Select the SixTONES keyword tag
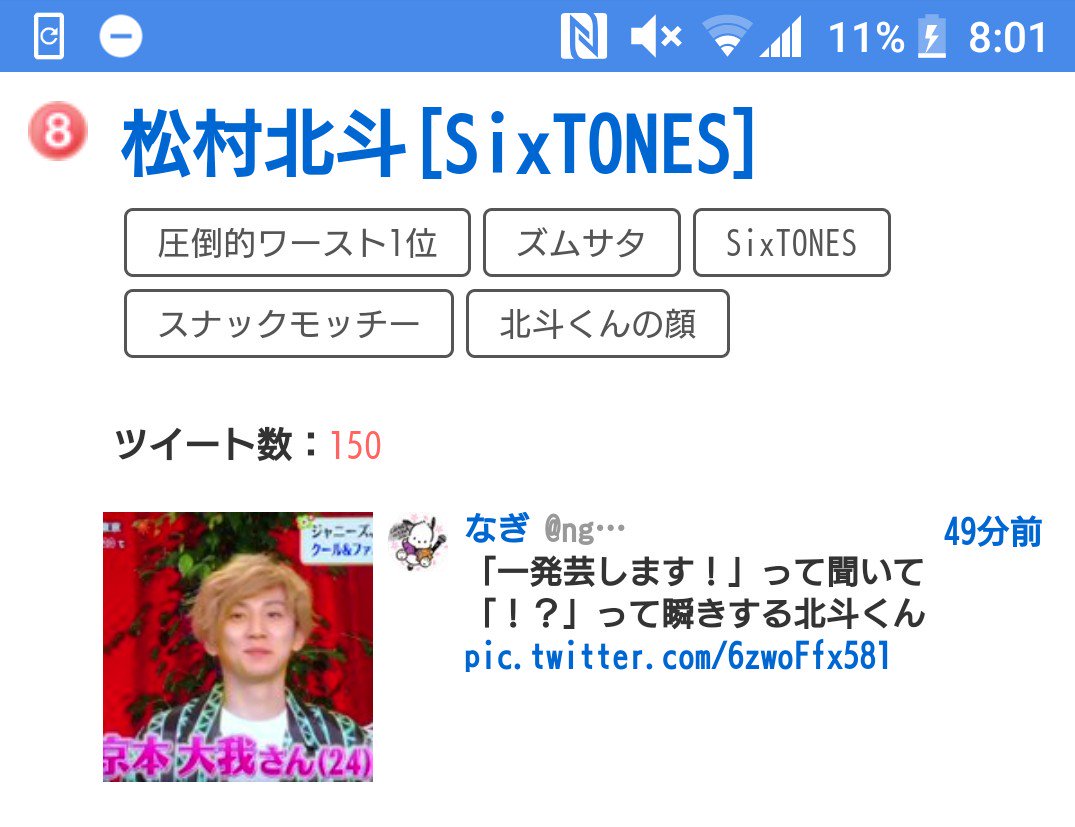Screen dimensions: 1075x827 pyautogui.click(x=792, y=243)
